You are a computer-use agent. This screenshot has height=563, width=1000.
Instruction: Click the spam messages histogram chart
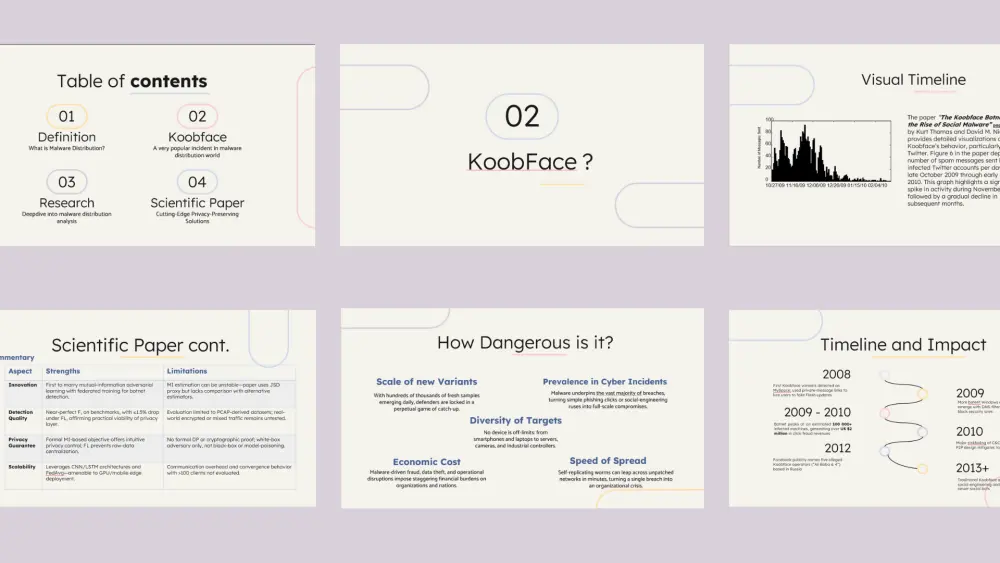(825, 152)
